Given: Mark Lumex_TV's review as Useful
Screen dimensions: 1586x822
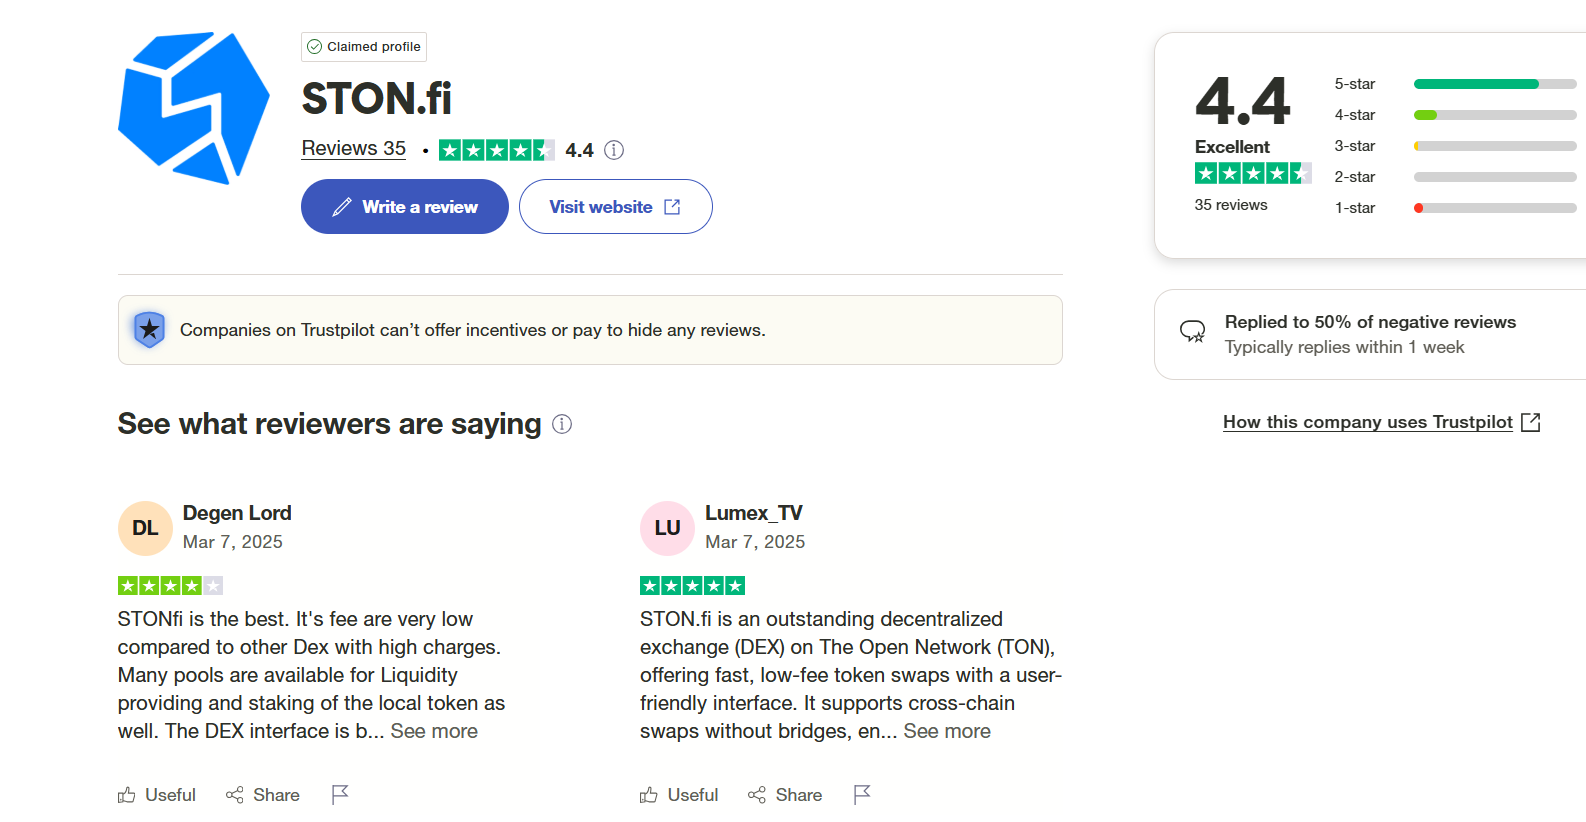Looking at the screenshot, I should 679,795.
